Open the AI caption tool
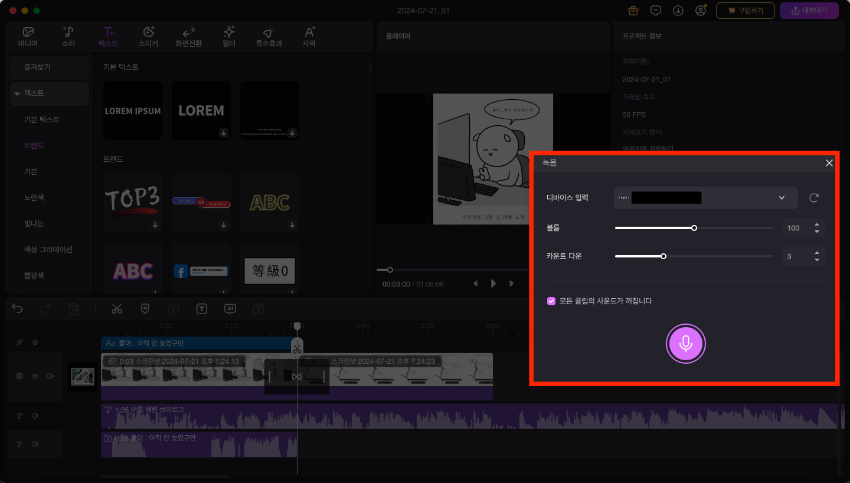 coord(230,309)
